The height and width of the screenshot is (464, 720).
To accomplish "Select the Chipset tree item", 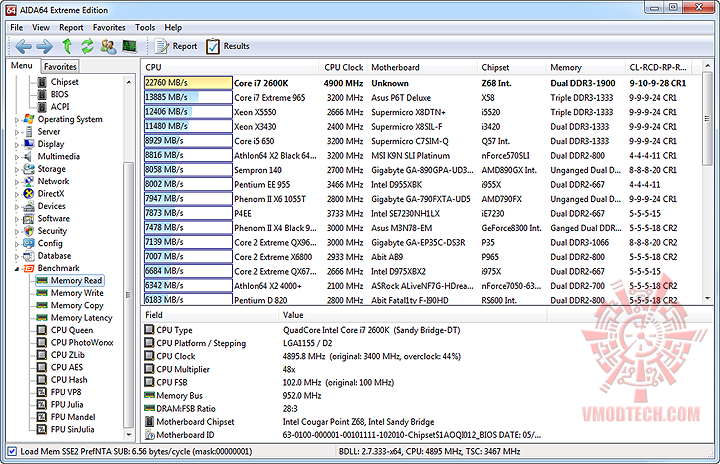I will coord(64,82).
